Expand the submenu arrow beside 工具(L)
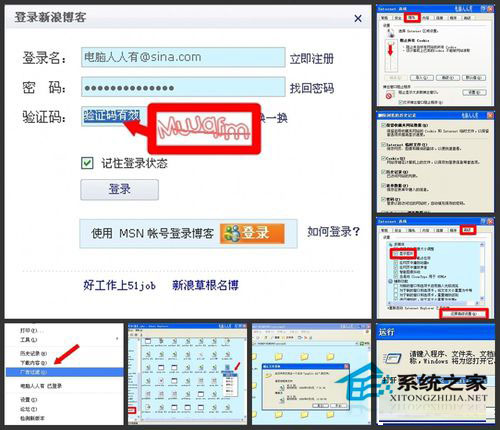 (117, 339)
